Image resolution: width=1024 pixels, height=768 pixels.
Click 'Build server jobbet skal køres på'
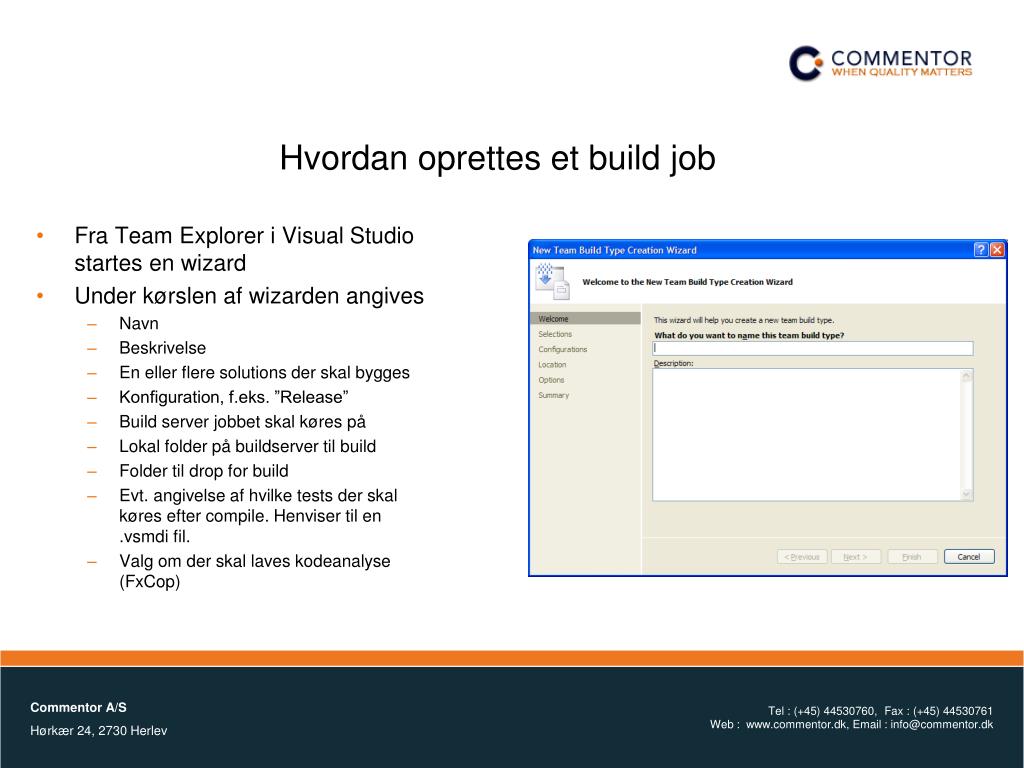point(242,422)
